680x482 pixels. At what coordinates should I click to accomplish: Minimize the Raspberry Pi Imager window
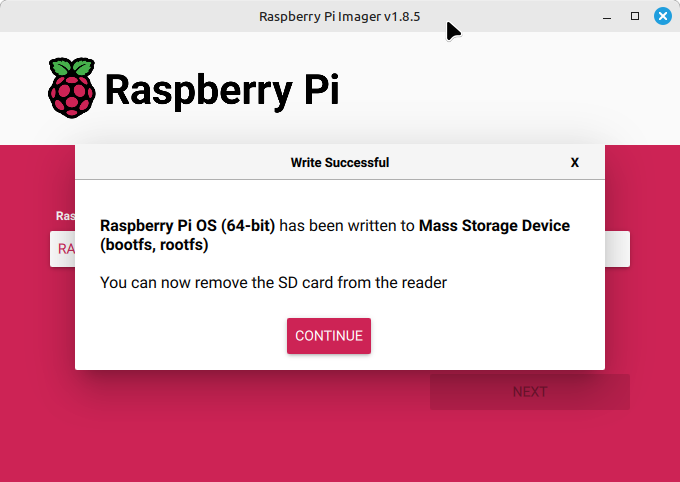coord(607,17)
